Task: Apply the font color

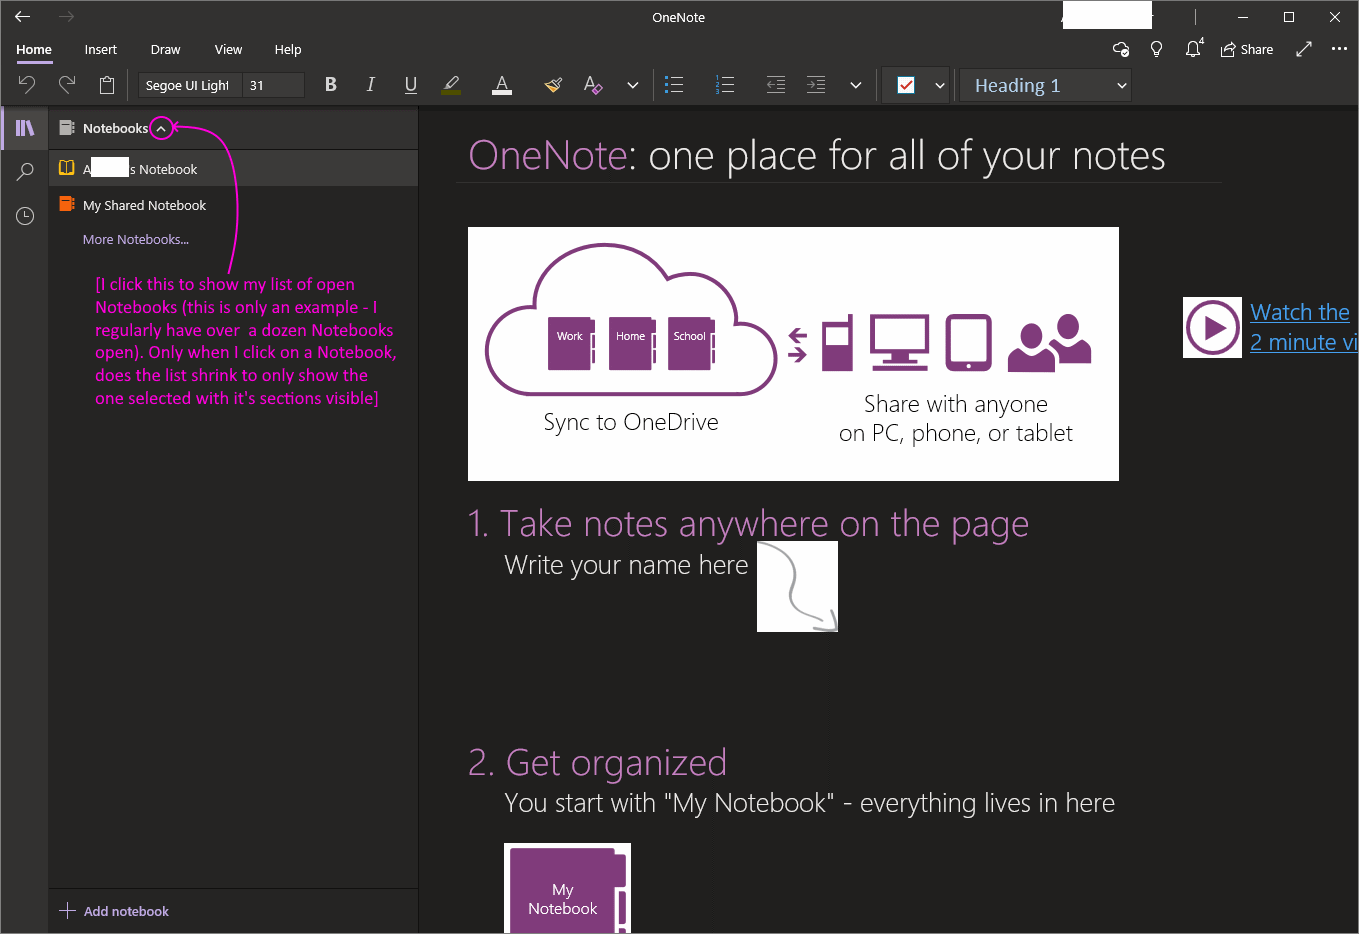Action: [x=502, y=85]
